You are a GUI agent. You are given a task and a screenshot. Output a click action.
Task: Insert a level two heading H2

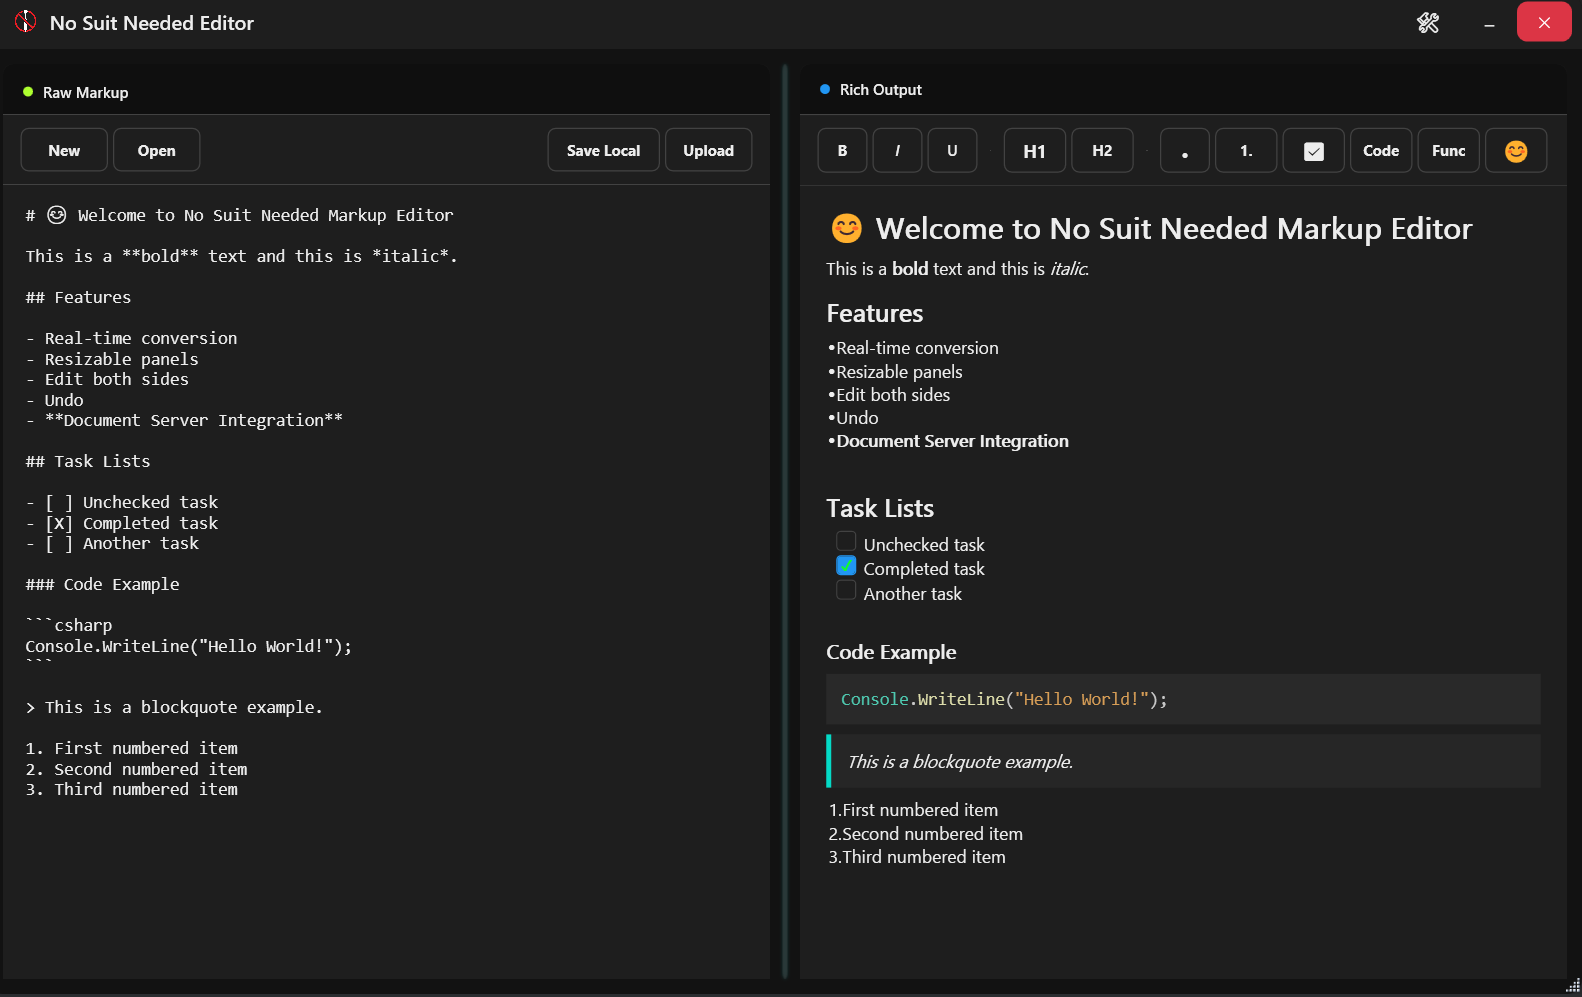click(1102, 150)
